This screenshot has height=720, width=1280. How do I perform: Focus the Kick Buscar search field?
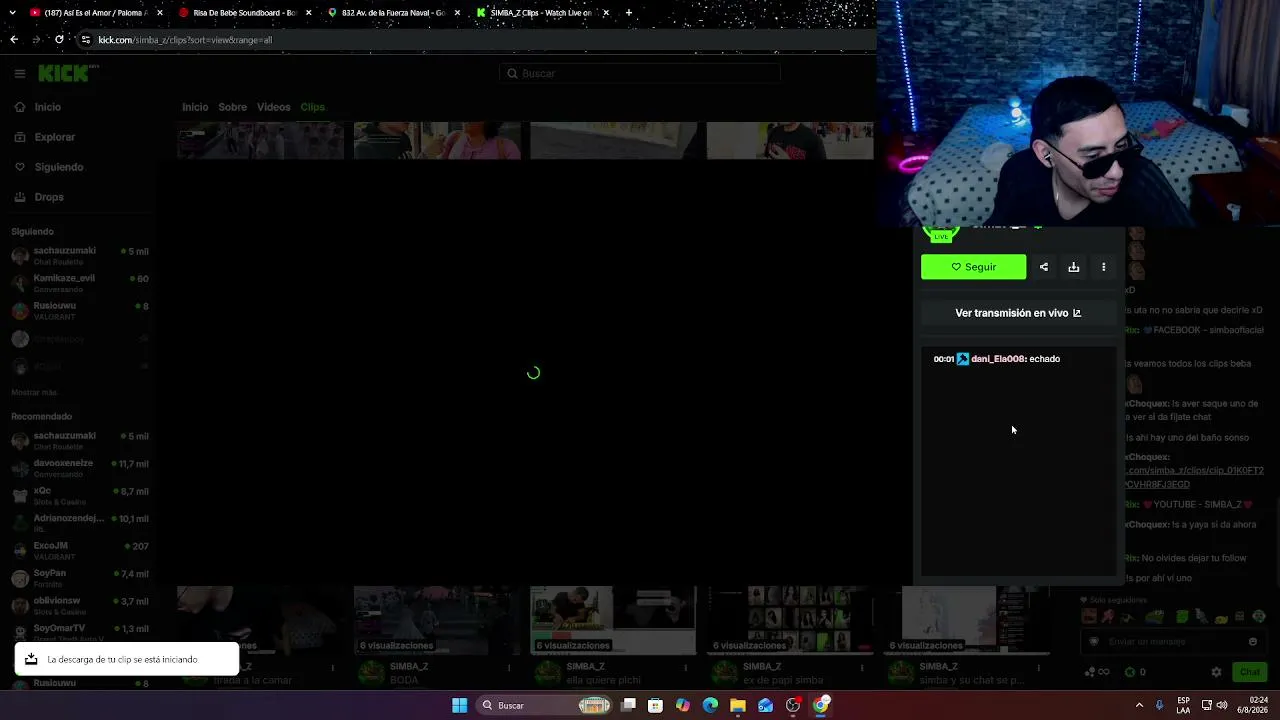coord(640,73)
